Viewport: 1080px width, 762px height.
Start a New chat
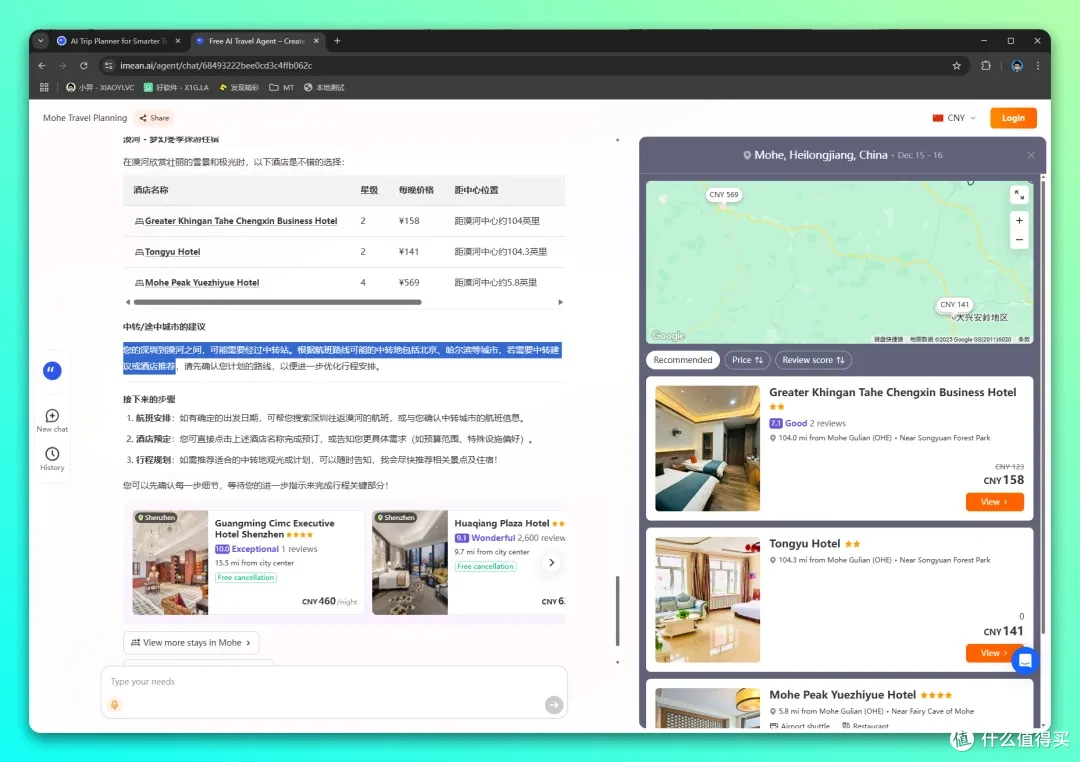[x=52, y=420]
